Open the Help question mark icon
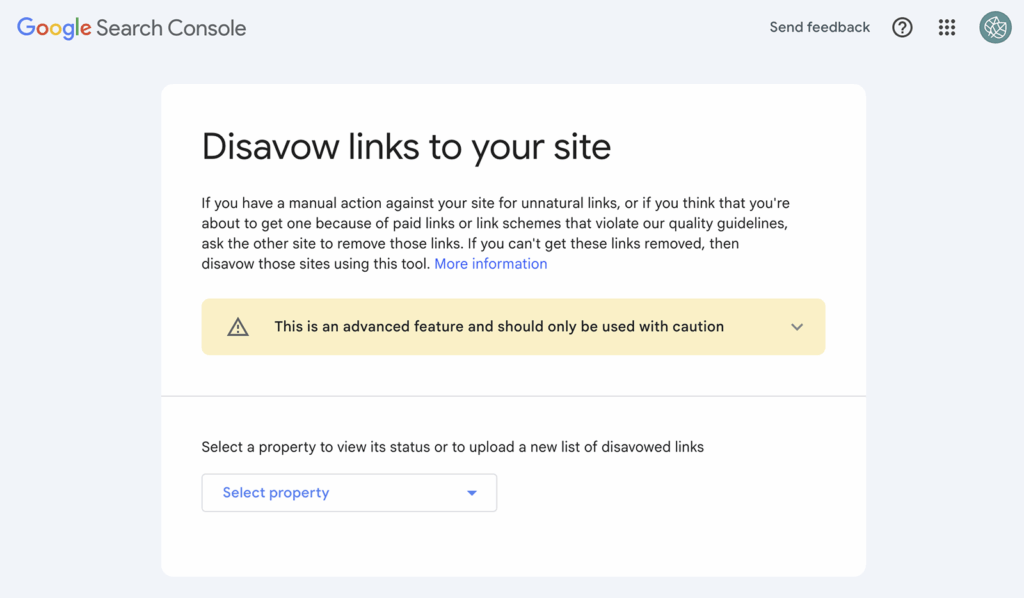 click(x=902, y=28)
